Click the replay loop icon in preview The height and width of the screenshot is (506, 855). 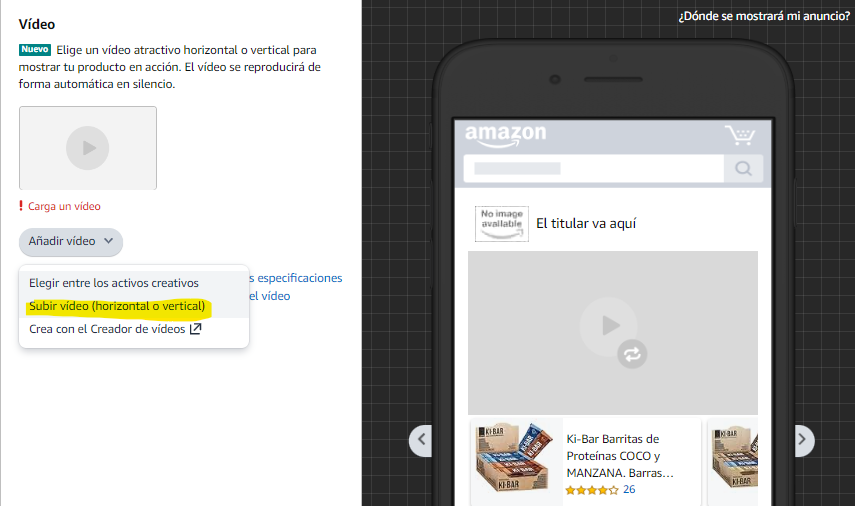tap(632, 354)
